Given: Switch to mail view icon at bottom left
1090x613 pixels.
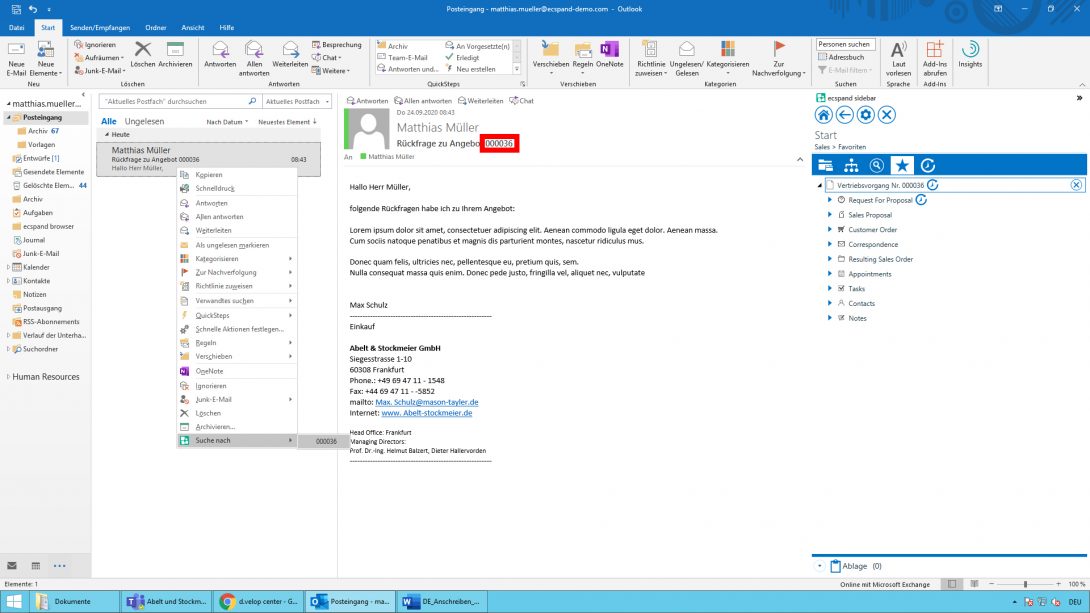Looking at the screenshot, I should pyautogui.click(x=12, y=566).
